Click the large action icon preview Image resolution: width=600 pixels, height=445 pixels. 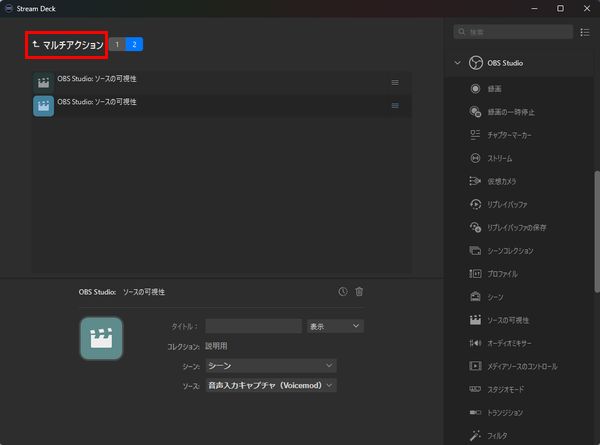coord(101,338)
